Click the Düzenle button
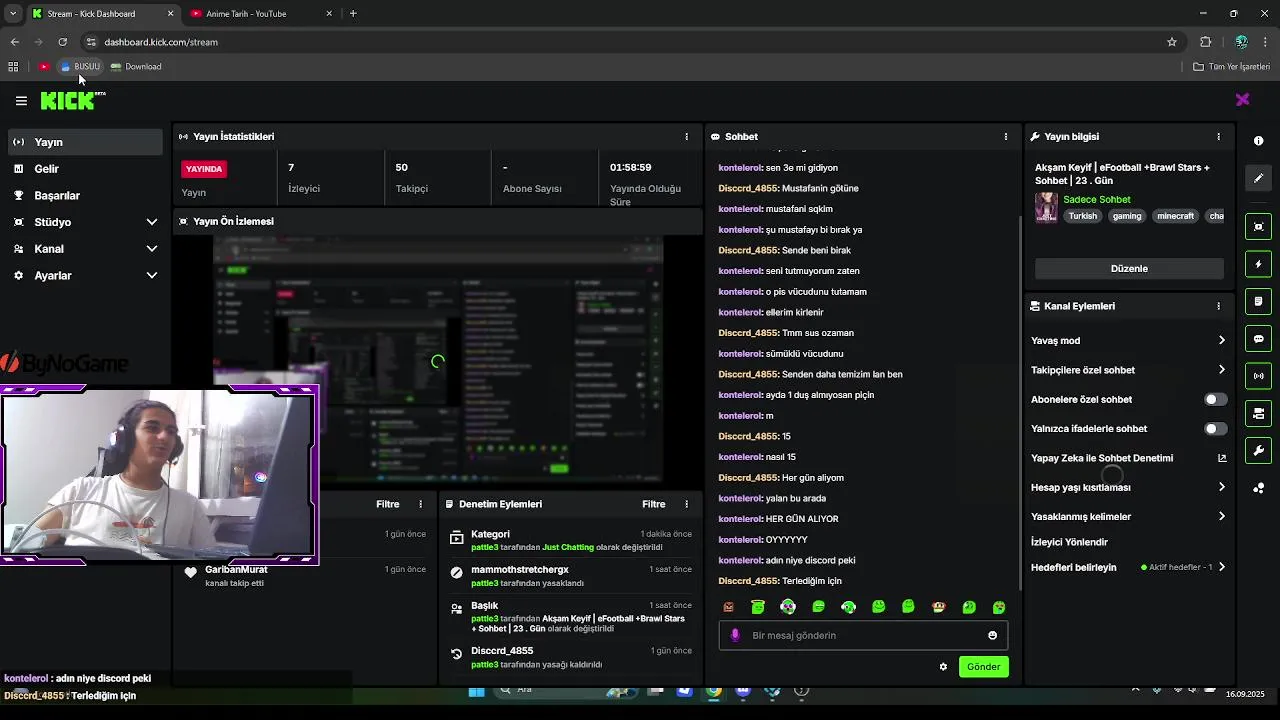 pos(1129,269)
